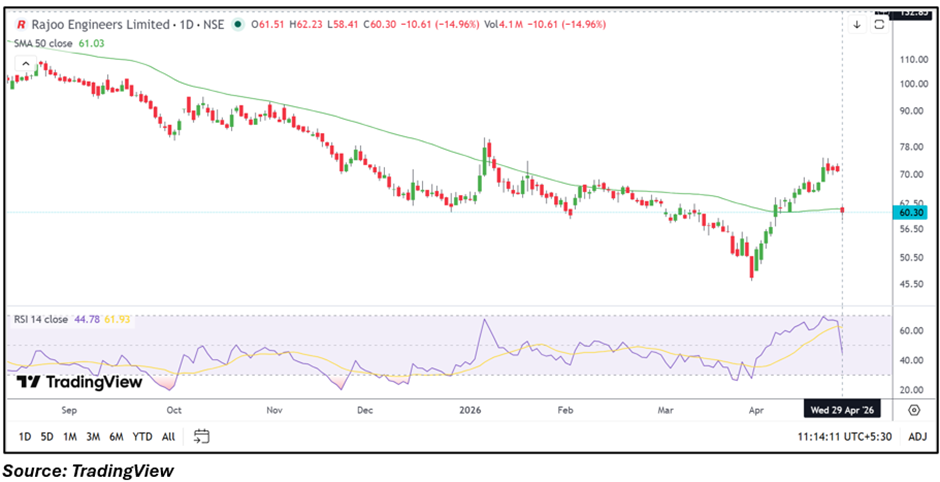Click the snapshot bracket icon at top right
The height and width of the screenshot is (482, 940).
tap(880, 25)
